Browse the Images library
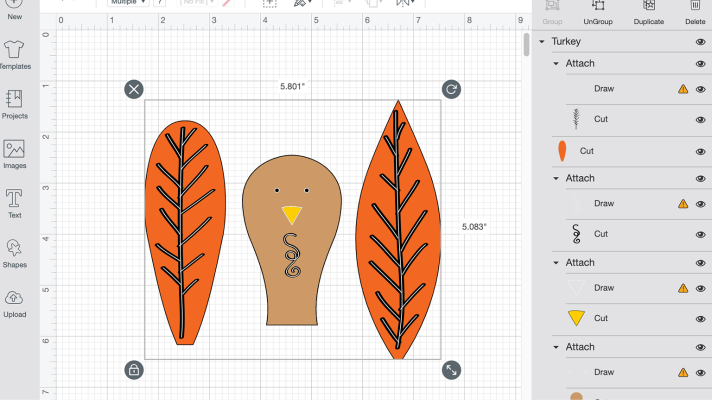Screen dimensions: 712x400 (x=14, y=154)
